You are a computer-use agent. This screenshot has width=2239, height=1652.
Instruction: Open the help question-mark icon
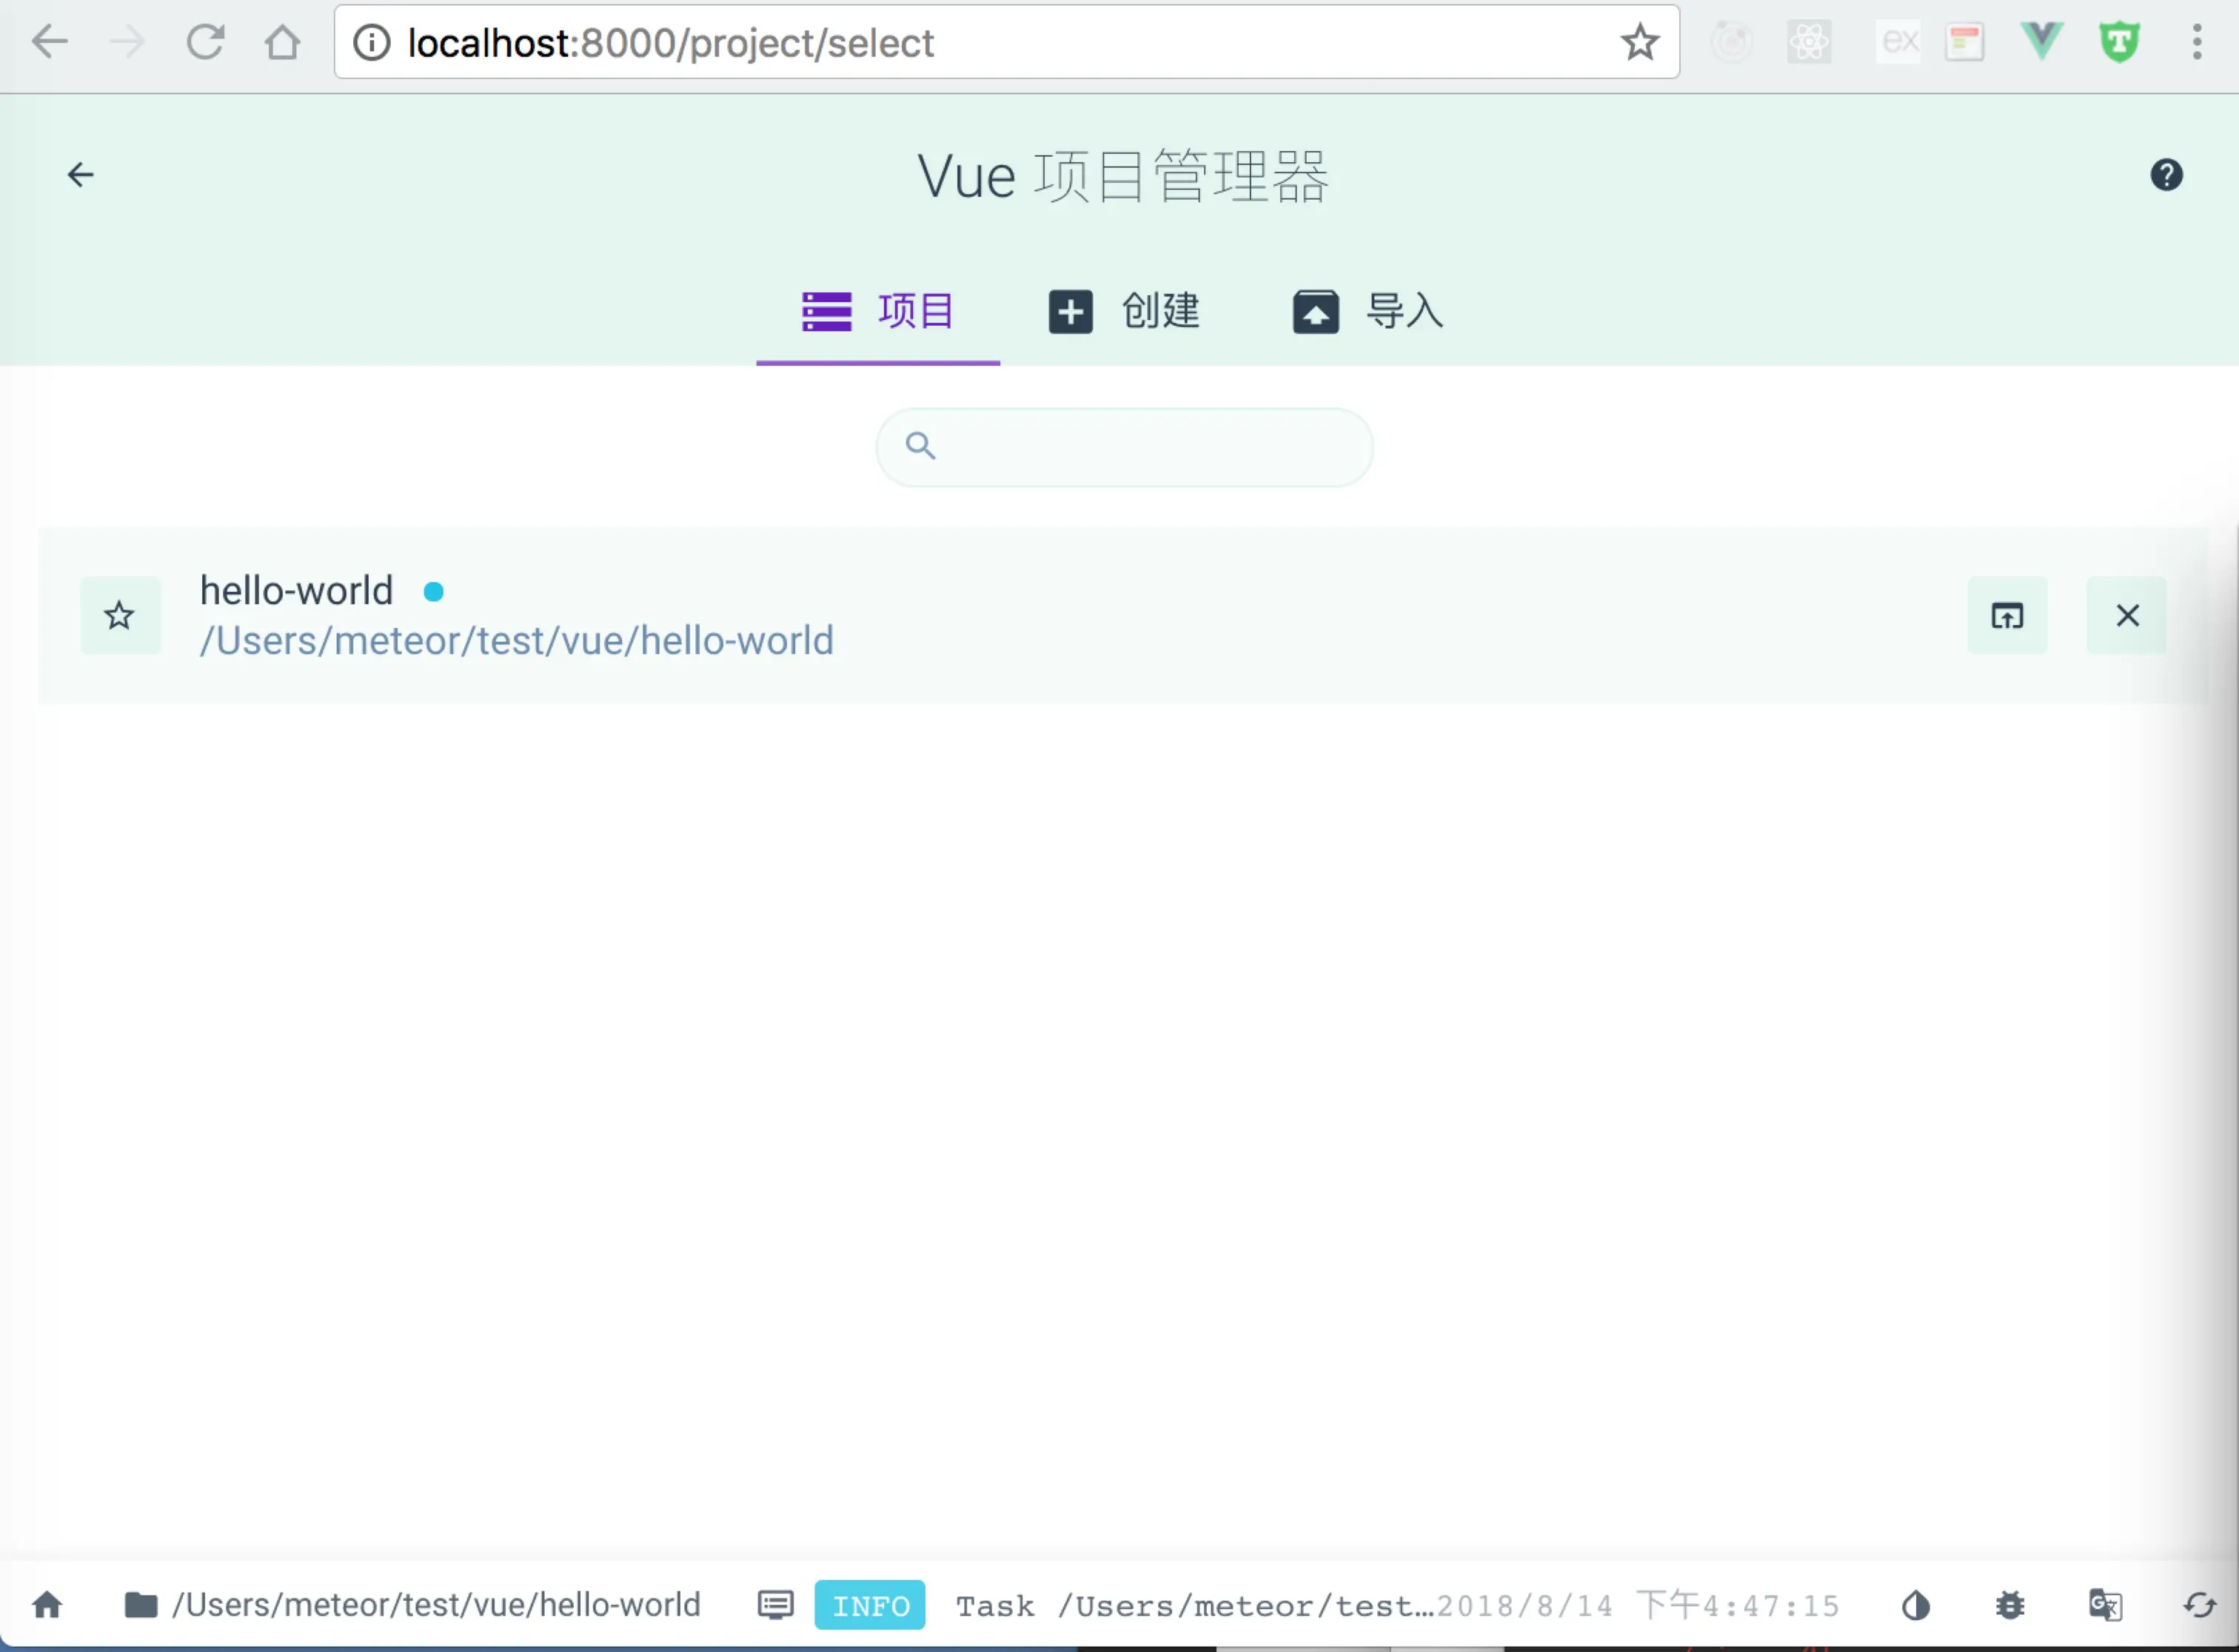(x=2166, y=175)
